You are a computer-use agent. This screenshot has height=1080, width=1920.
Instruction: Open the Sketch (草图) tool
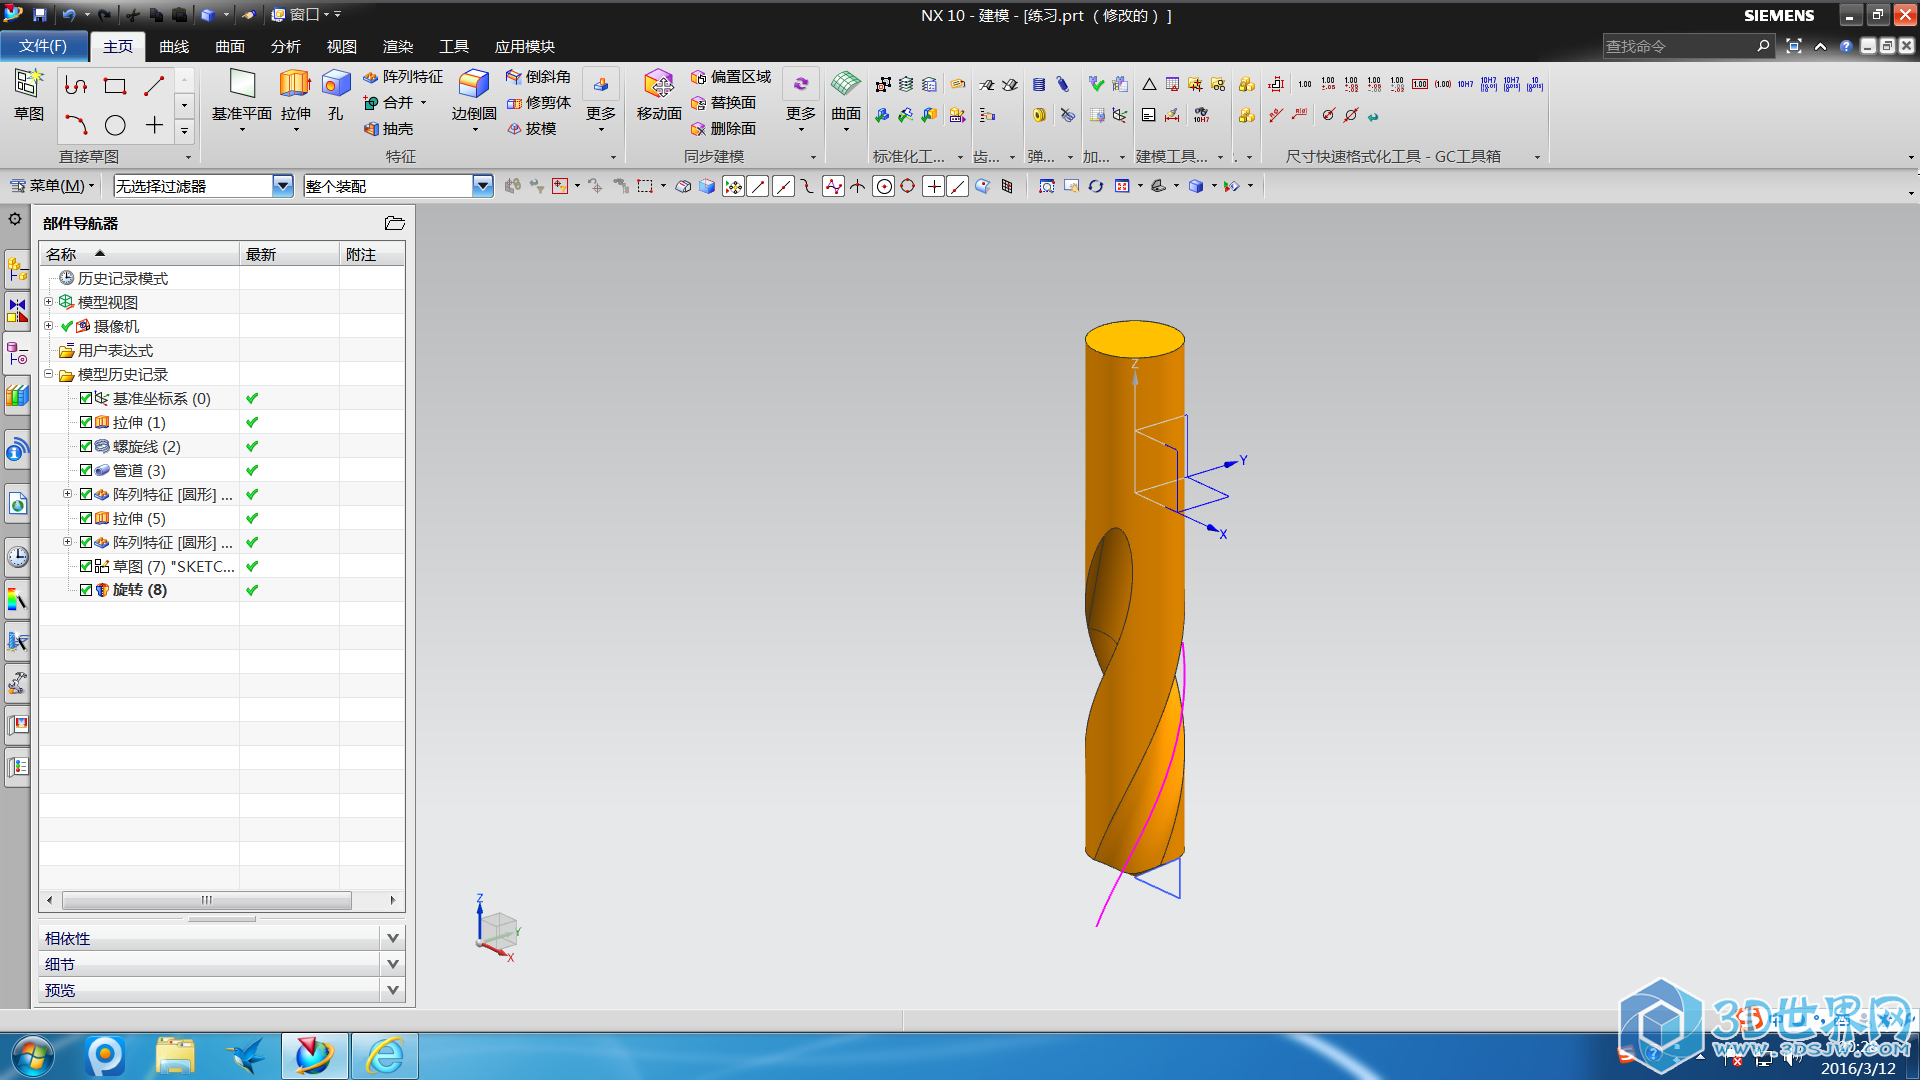coord(28,94)
